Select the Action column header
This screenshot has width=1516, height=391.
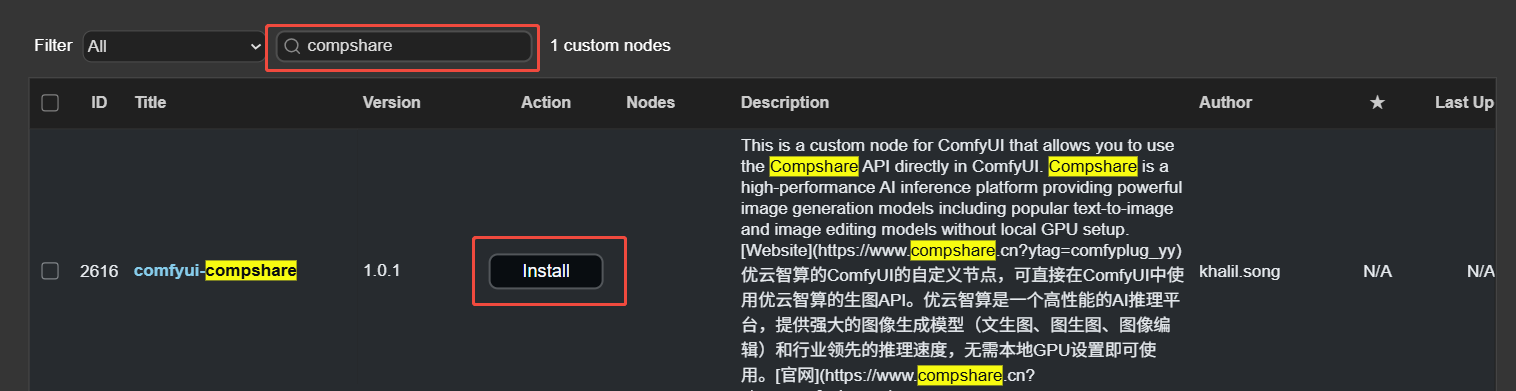[546, 103]
